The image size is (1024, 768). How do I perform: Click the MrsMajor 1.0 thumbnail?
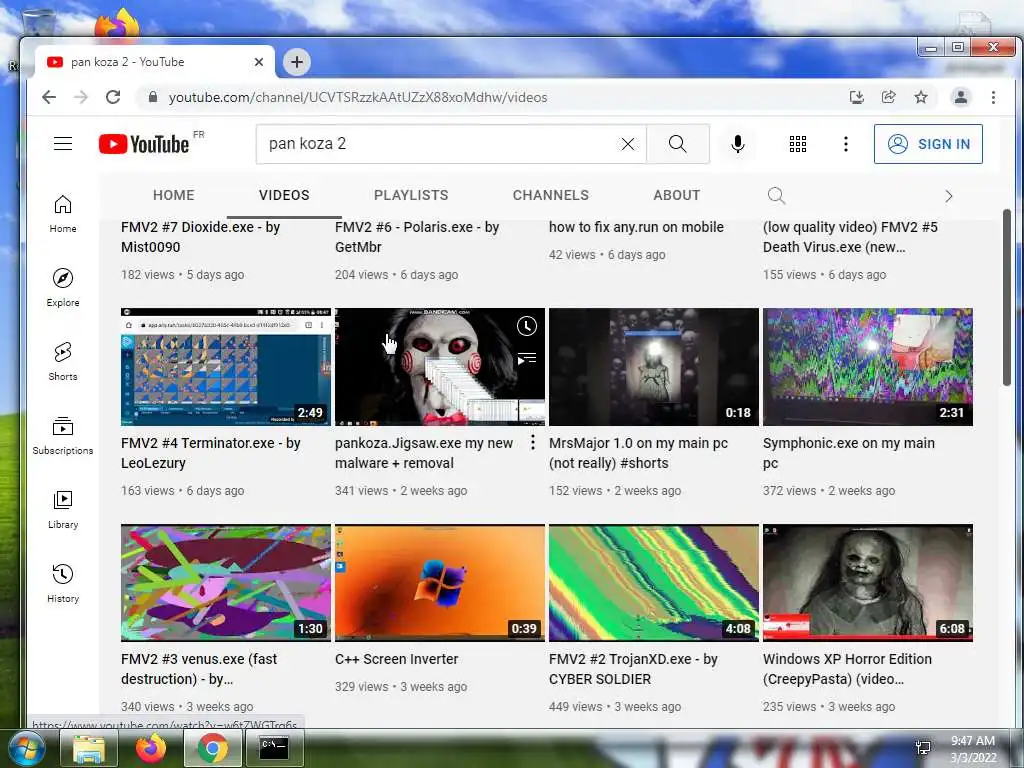(x=654, y=367)
